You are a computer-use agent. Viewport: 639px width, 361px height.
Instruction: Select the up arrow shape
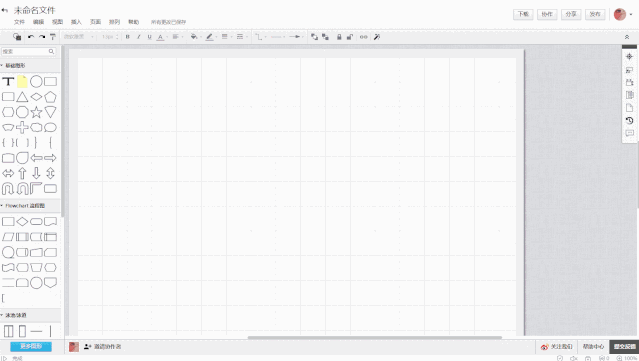pyautogui.click(x=22, y=173)
